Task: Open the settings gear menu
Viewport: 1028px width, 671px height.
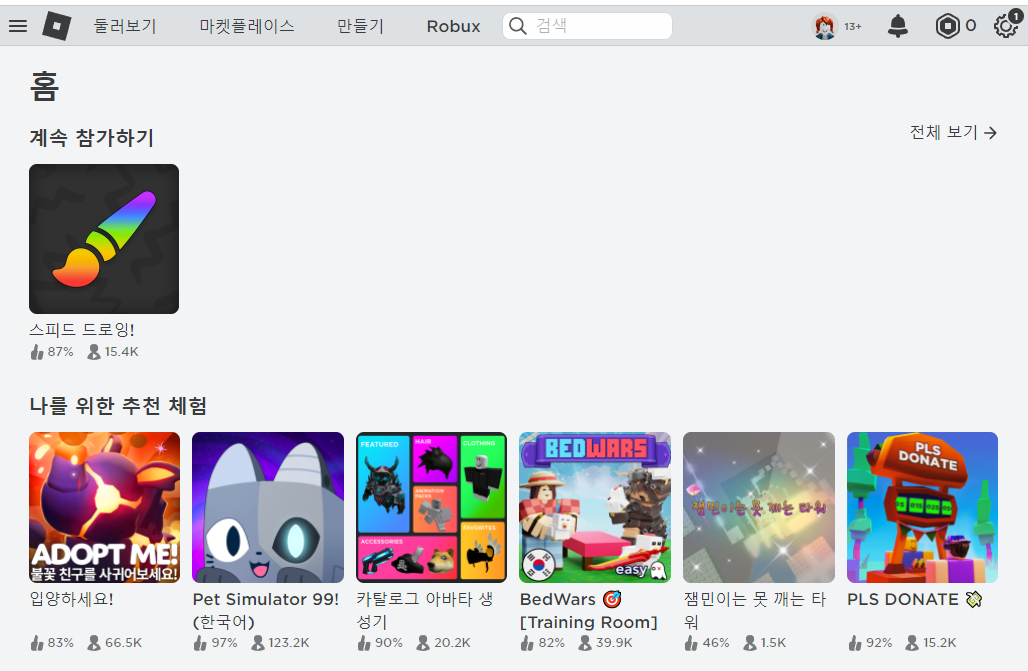Action: click(x=1005, y=26)
